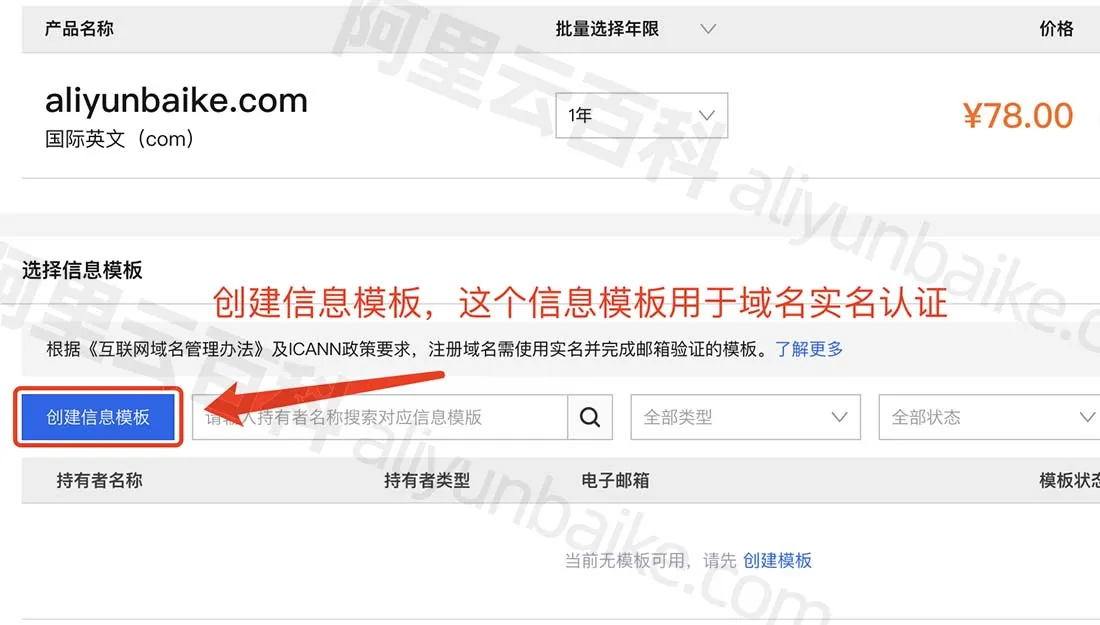1100x625 pixels.
Task: Click the 创建模板 link in the empty list
Action: point(777,560)
